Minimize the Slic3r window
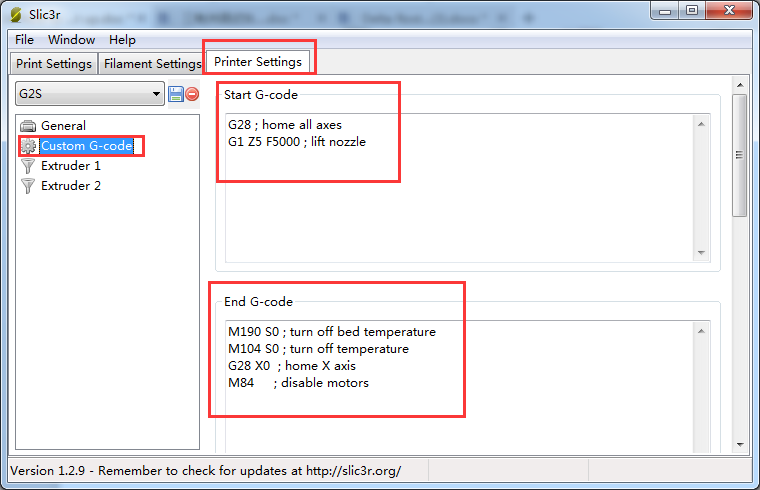This screenshot has height=490, width=760. click(665, 11)
